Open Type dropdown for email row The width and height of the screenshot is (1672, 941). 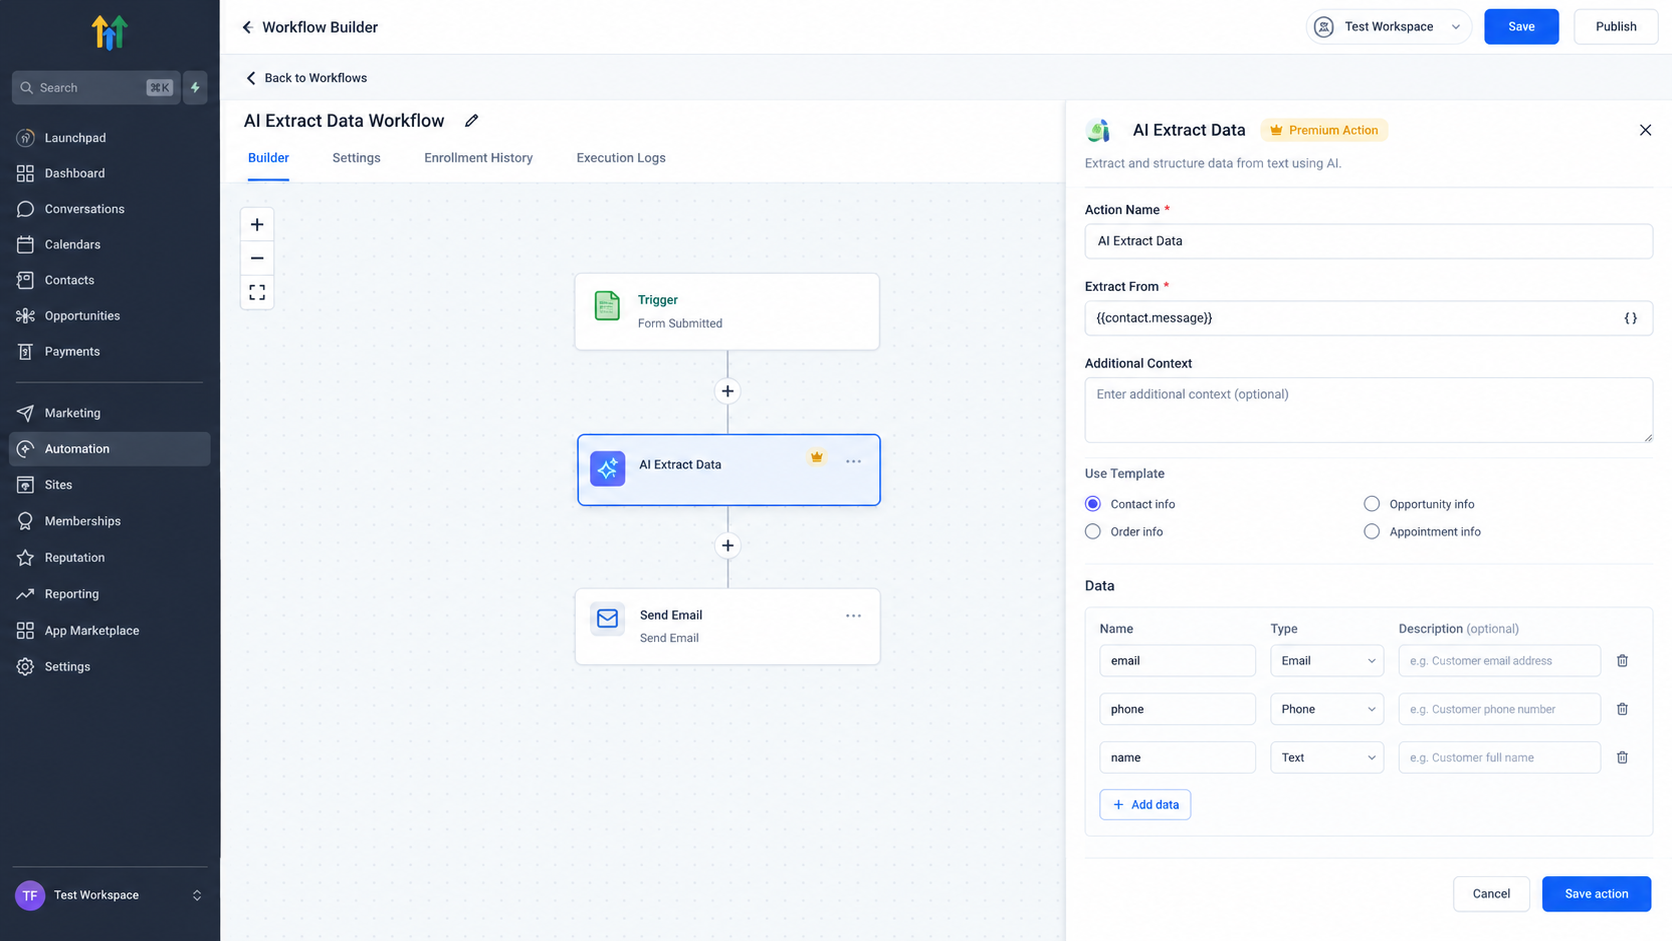tap(1327, 661)
